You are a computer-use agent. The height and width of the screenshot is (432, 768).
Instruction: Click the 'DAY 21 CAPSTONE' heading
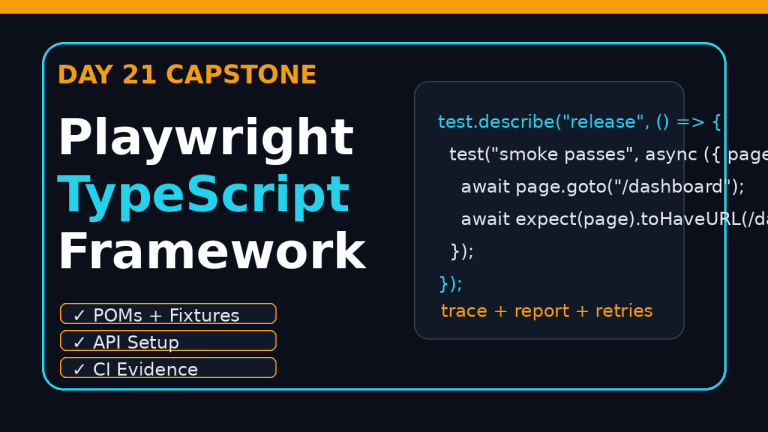click(x=187, y=75)
